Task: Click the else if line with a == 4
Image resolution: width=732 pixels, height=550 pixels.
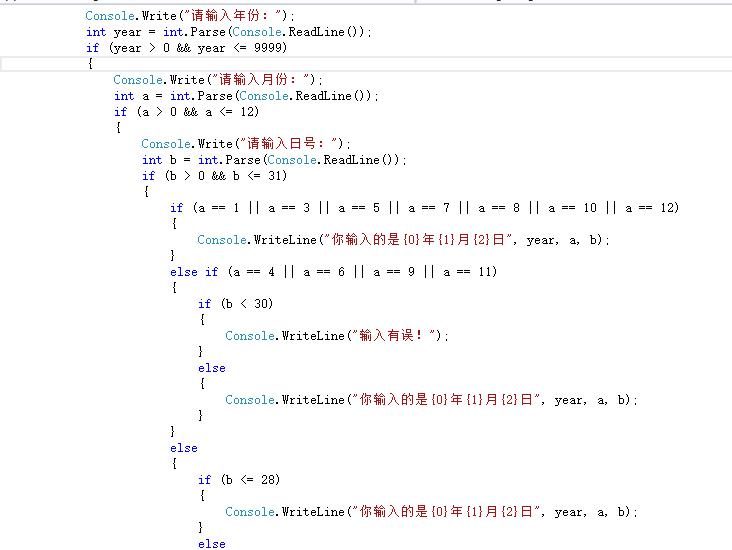Action: pyautogui.click(x=333, y=272)
